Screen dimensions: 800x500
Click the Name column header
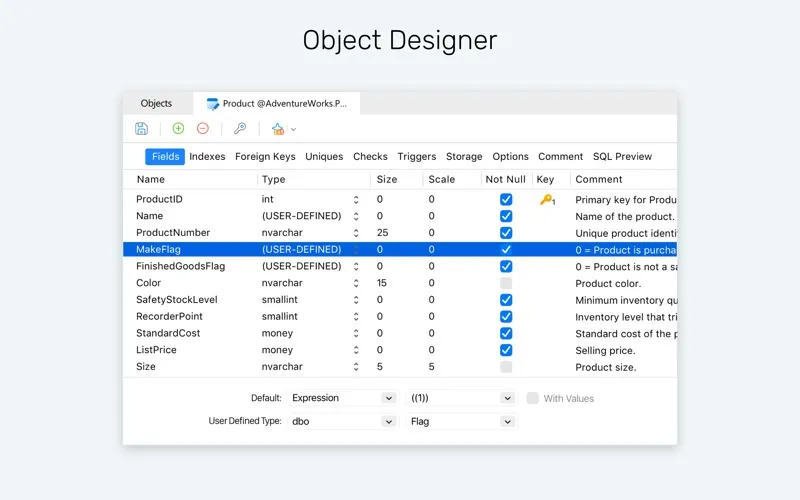tap(151, 180)
